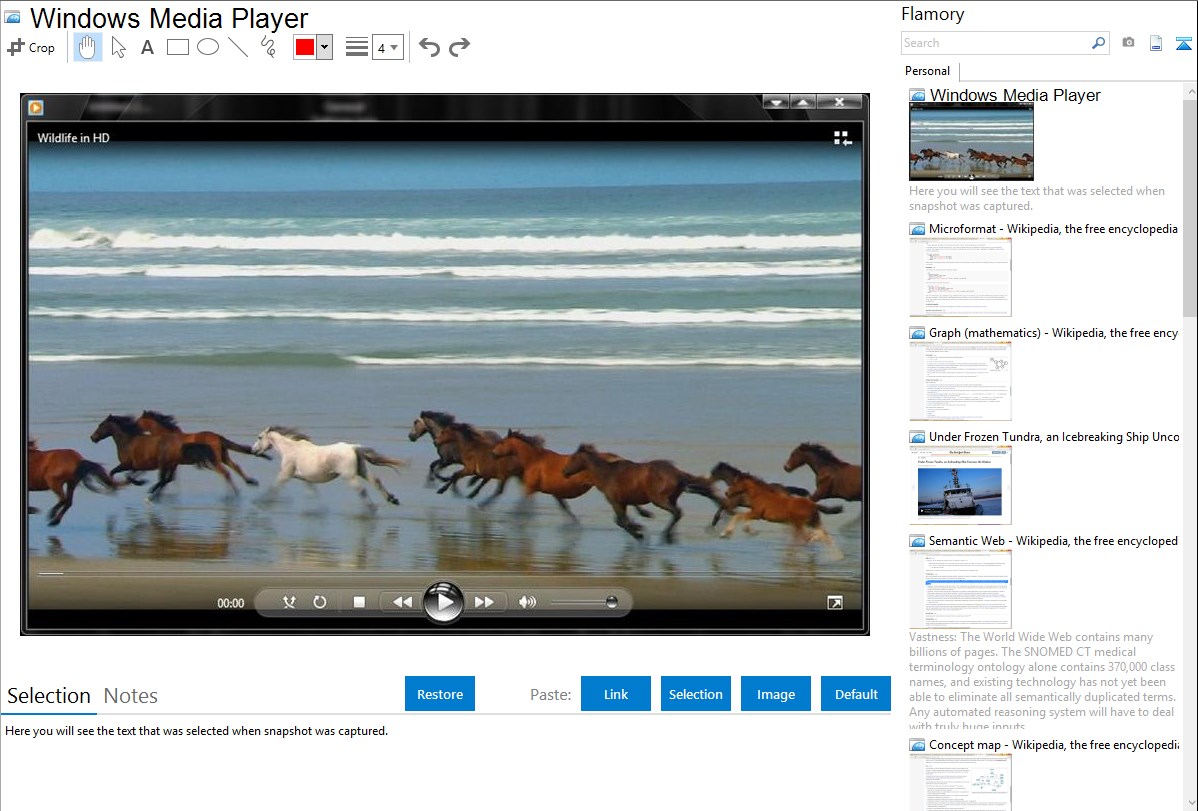The height and width of the screenshot is (811, 1198).
Task: Open the Microformat Wikipedia snapshot title
Action: [x=1053, y=229]
